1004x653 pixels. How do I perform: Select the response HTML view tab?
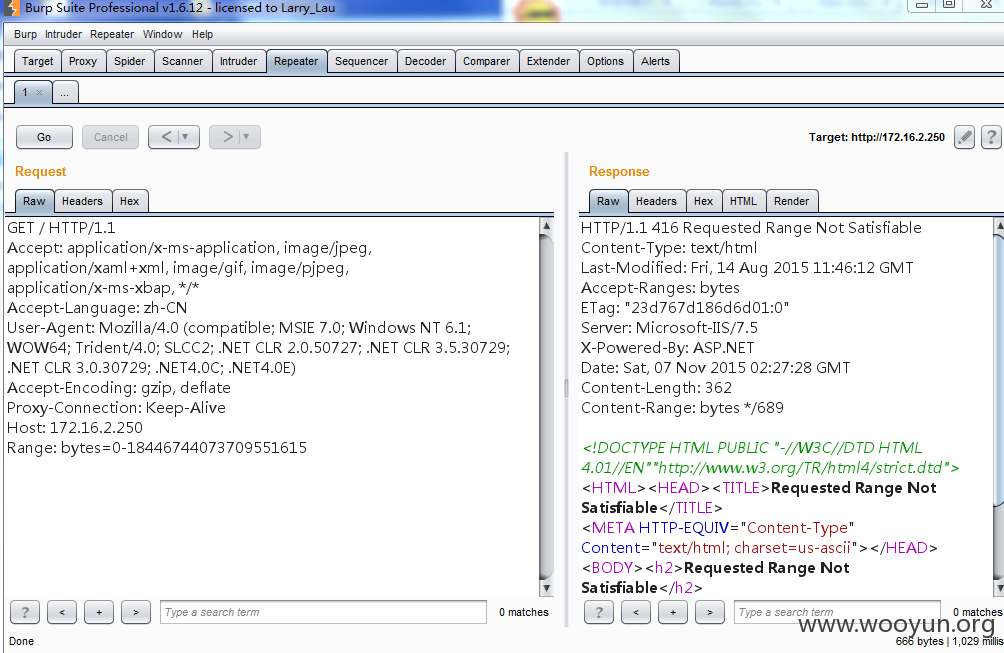point(743,201)
